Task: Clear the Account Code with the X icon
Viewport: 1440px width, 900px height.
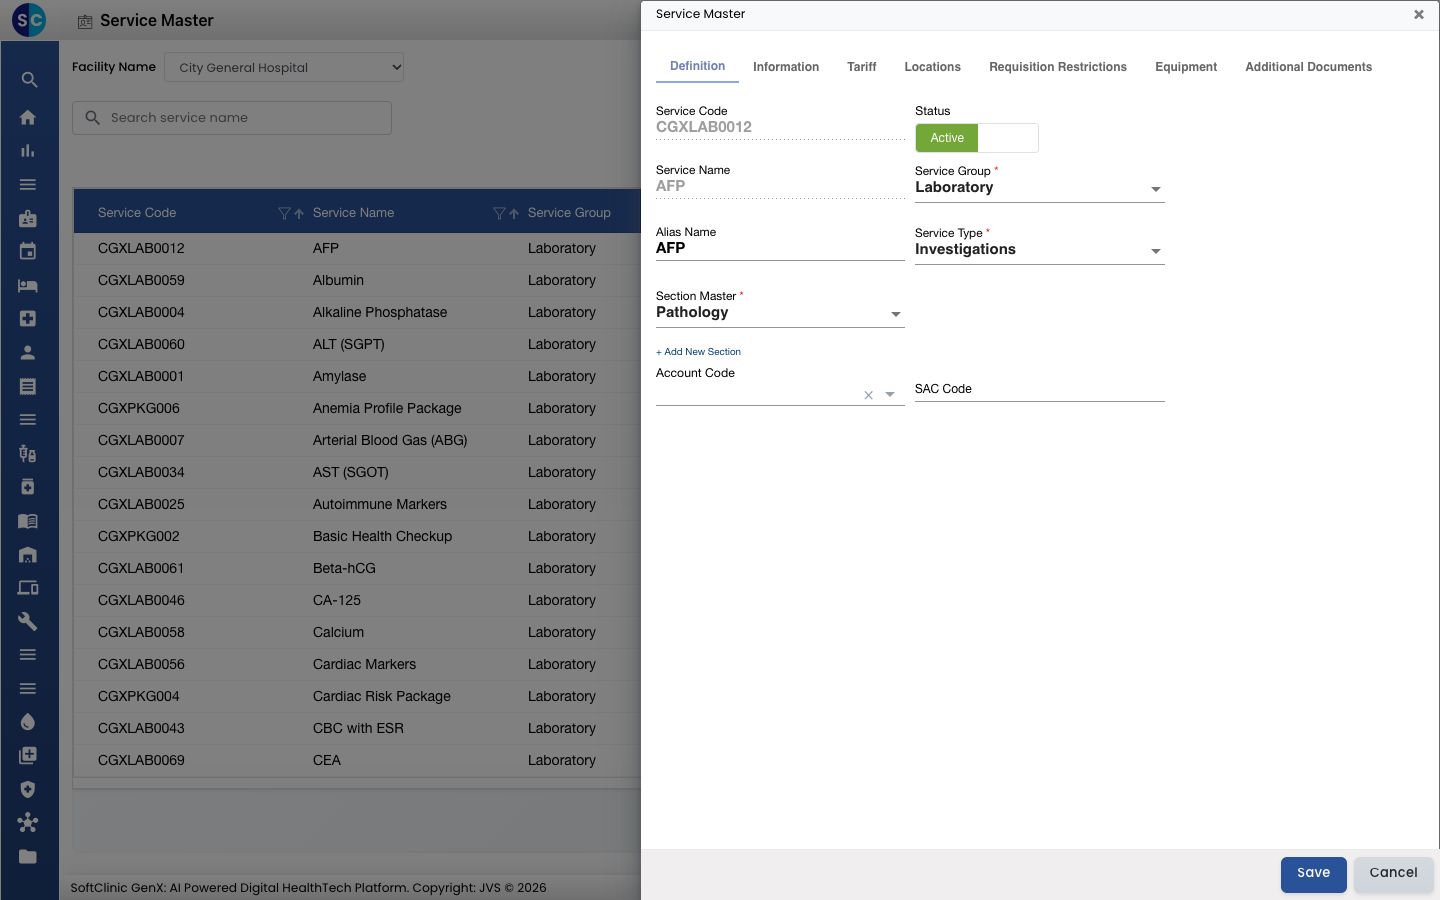Action: click(x=868, y=395)
